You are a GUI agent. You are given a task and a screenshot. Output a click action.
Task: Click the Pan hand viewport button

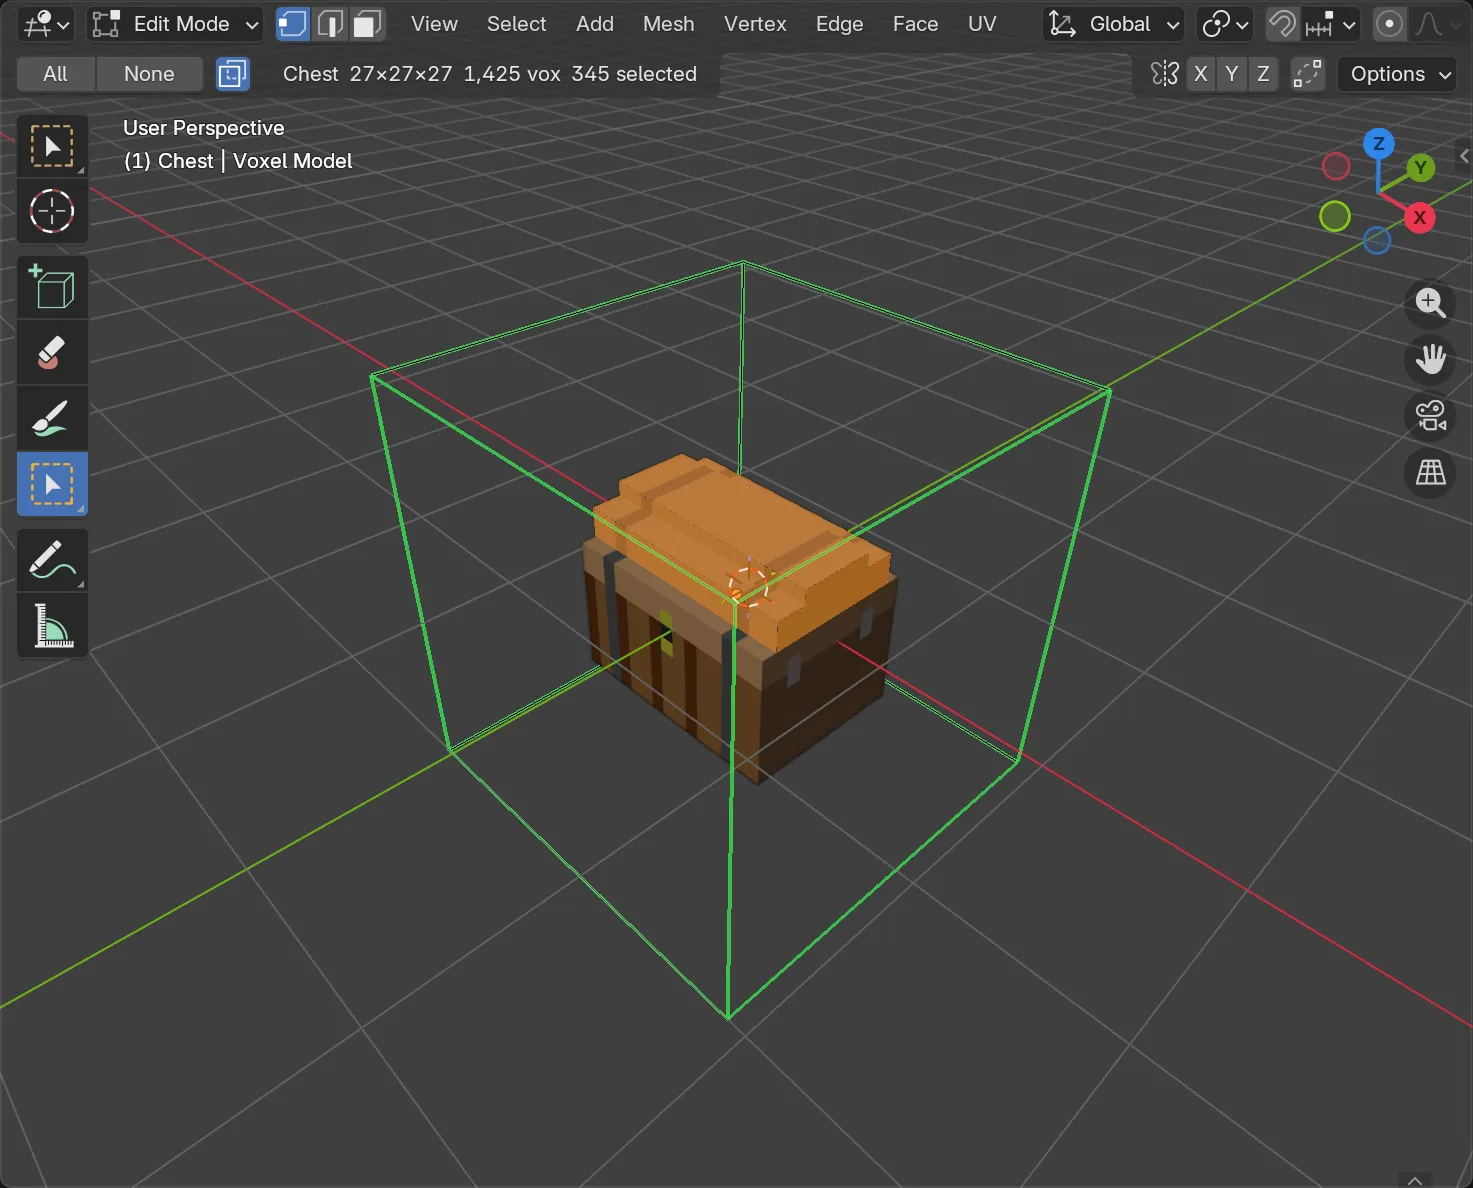[1430, 359]
